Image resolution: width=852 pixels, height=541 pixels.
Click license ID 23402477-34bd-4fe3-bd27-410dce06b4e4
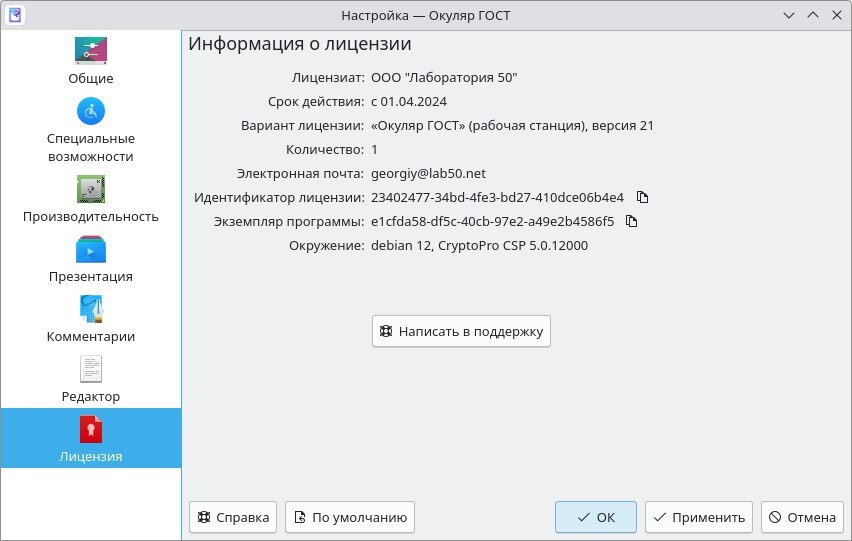[497, 197]
